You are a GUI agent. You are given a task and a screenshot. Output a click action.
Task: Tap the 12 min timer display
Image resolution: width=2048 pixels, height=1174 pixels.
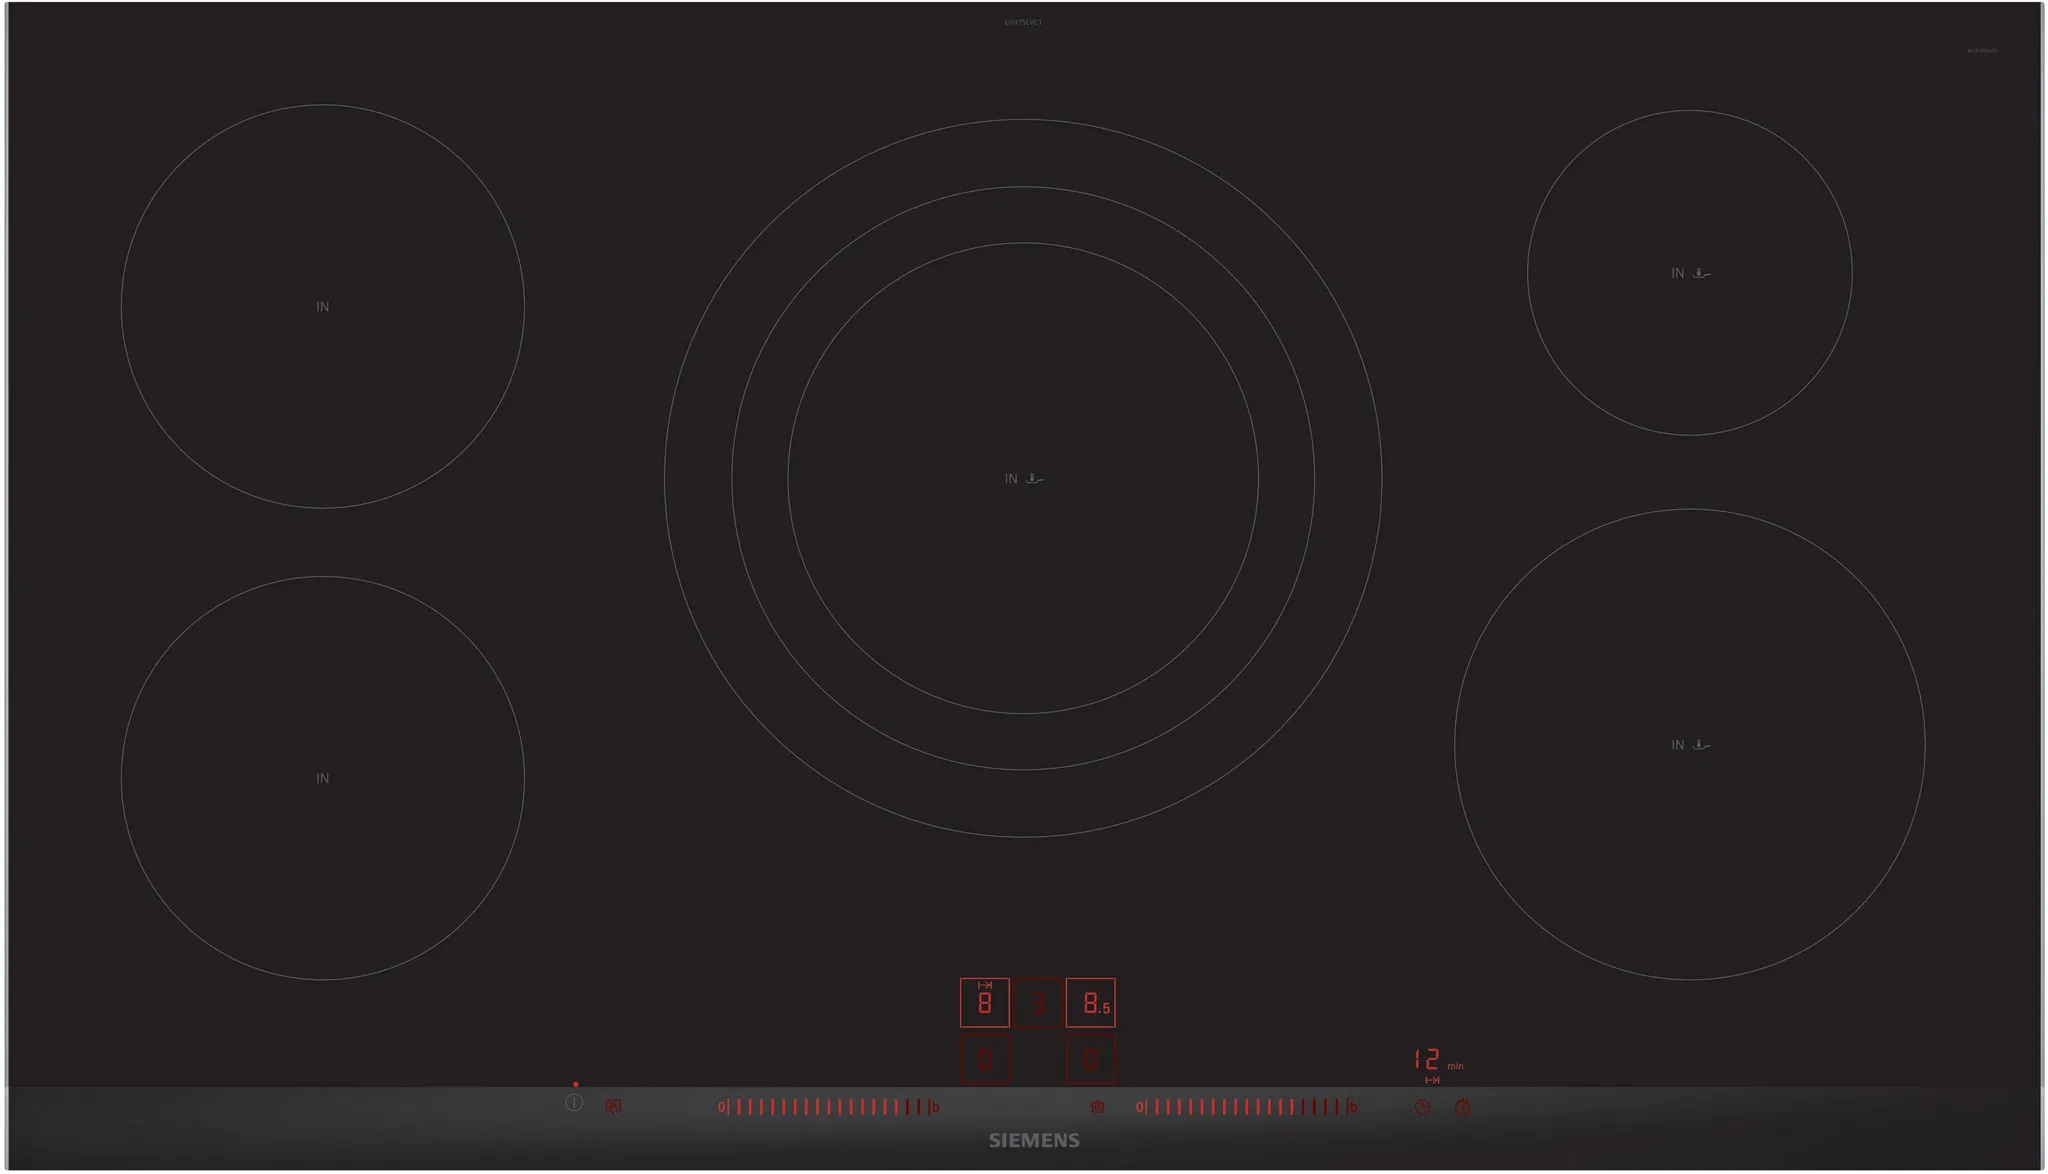(x=1428, y=1059)
